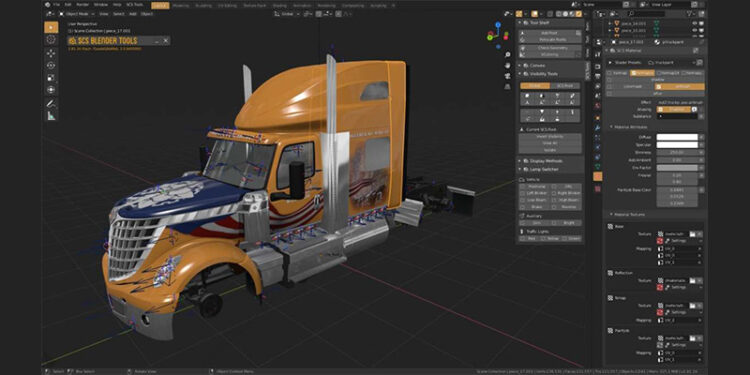Open Material properties tab icon
Screen dimensions: 750x375
click(598, 177)
